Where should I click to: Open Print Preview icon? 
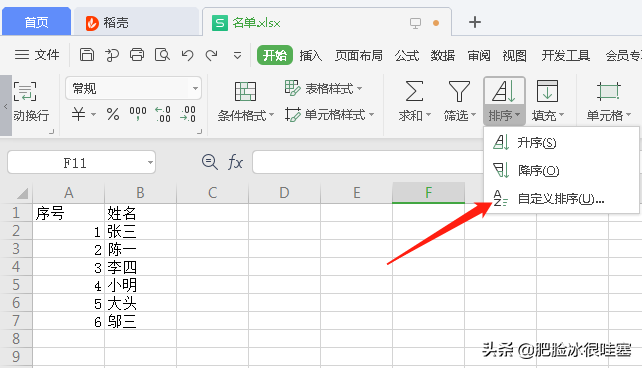pos(162,55)
